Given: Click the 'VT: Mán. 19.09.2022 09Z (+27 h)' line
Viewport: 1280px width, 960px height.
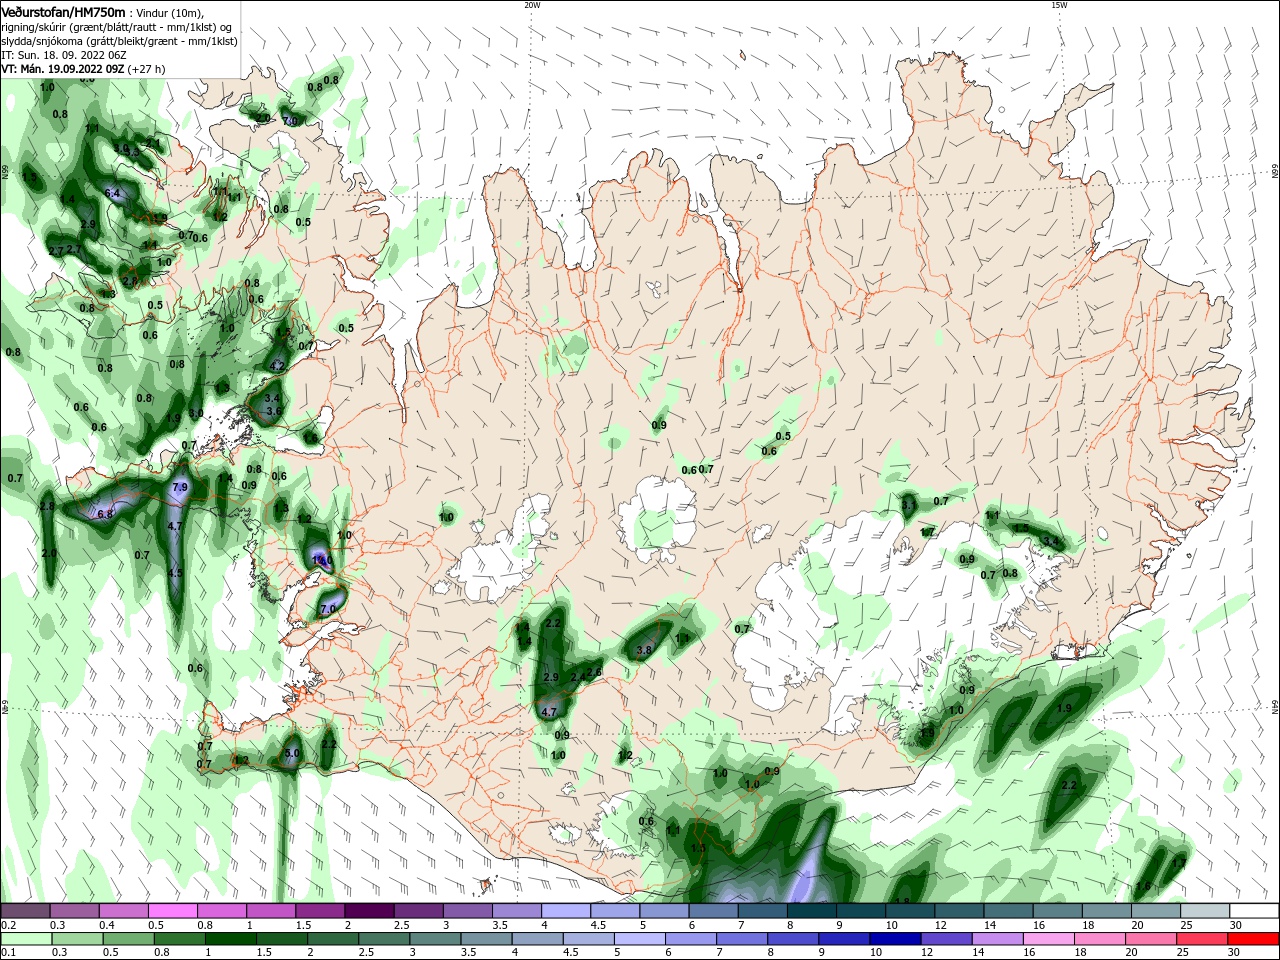Looking at the screenshot, I should coord(83,69).
